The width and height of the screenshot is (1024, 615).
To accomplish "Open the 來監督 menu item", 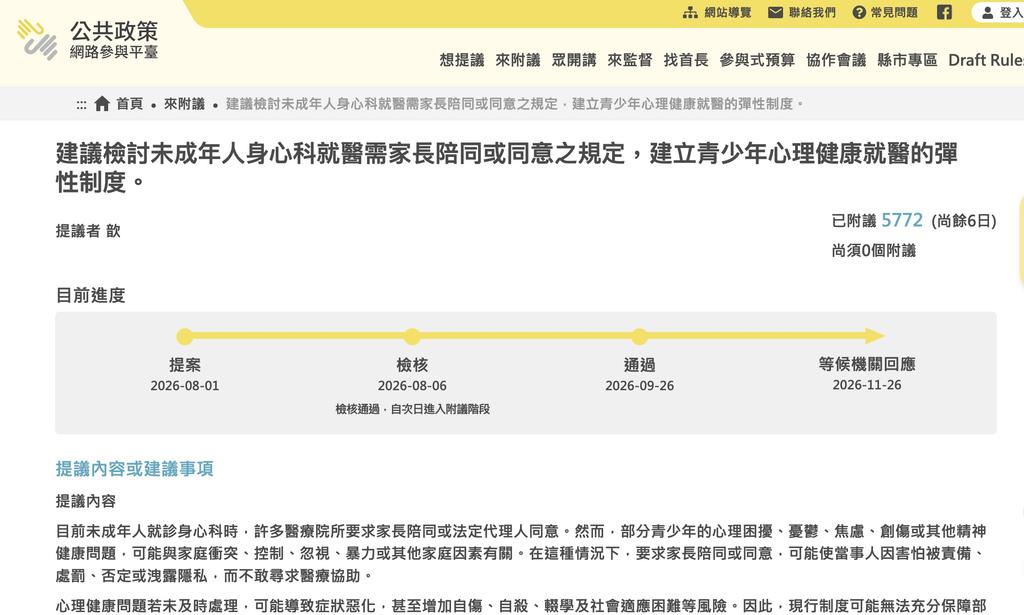I will (630, 60).
